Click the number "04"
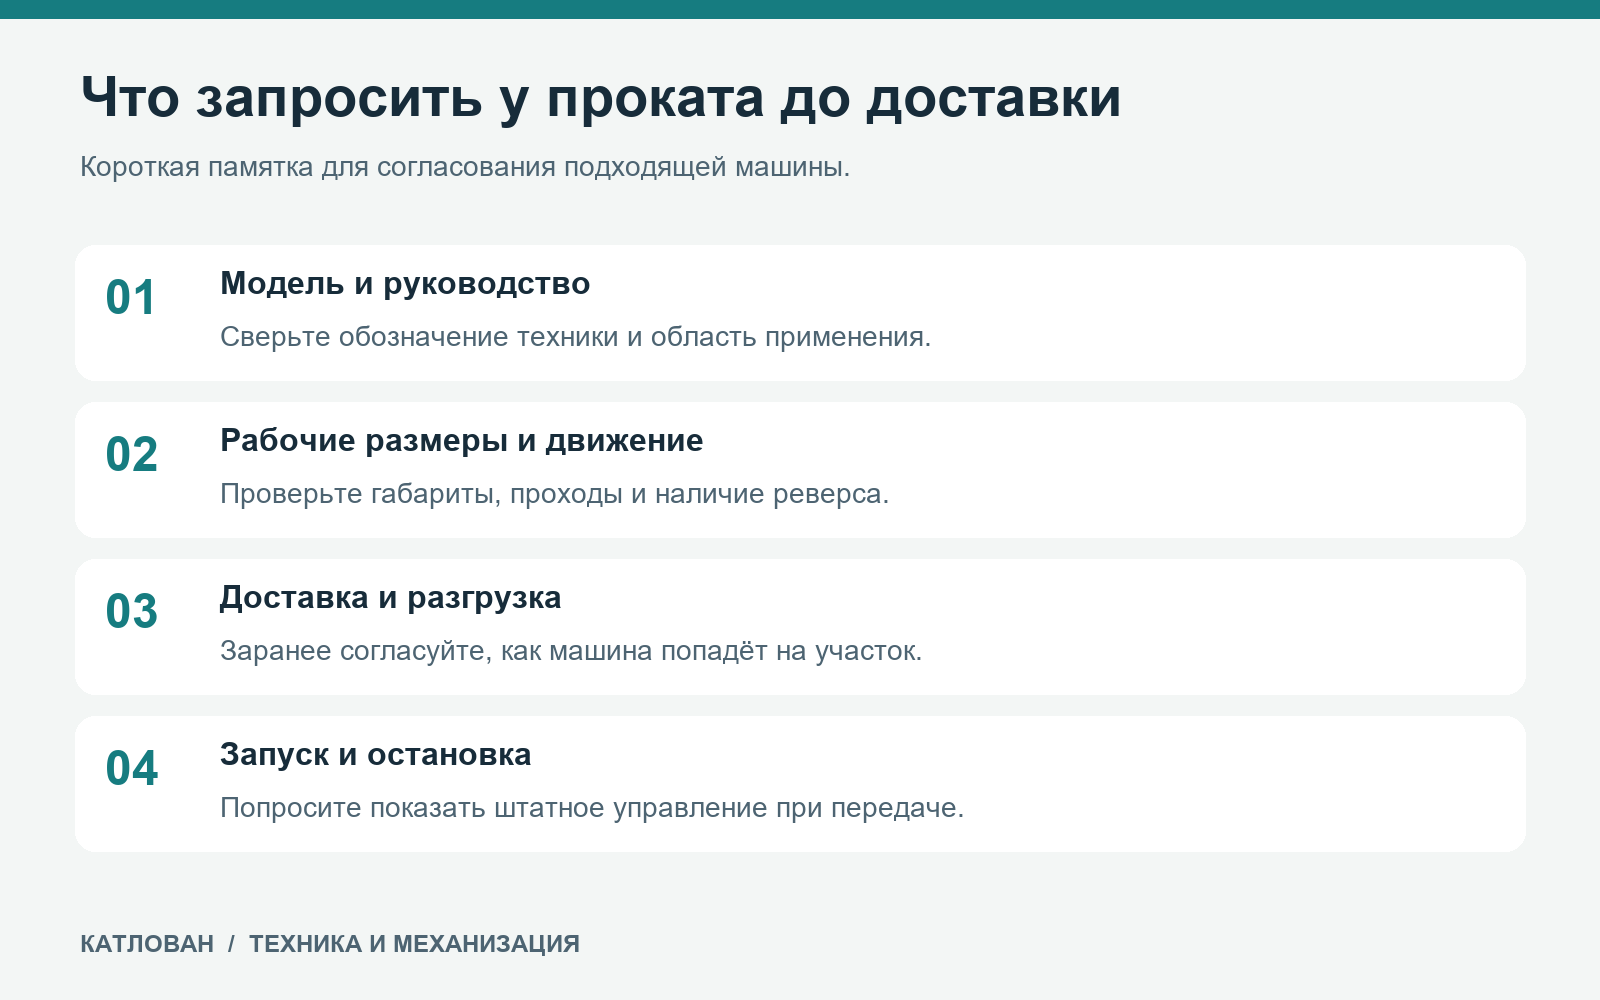The height and width of the screenshot is (1000, 1600). pos(132,769)
